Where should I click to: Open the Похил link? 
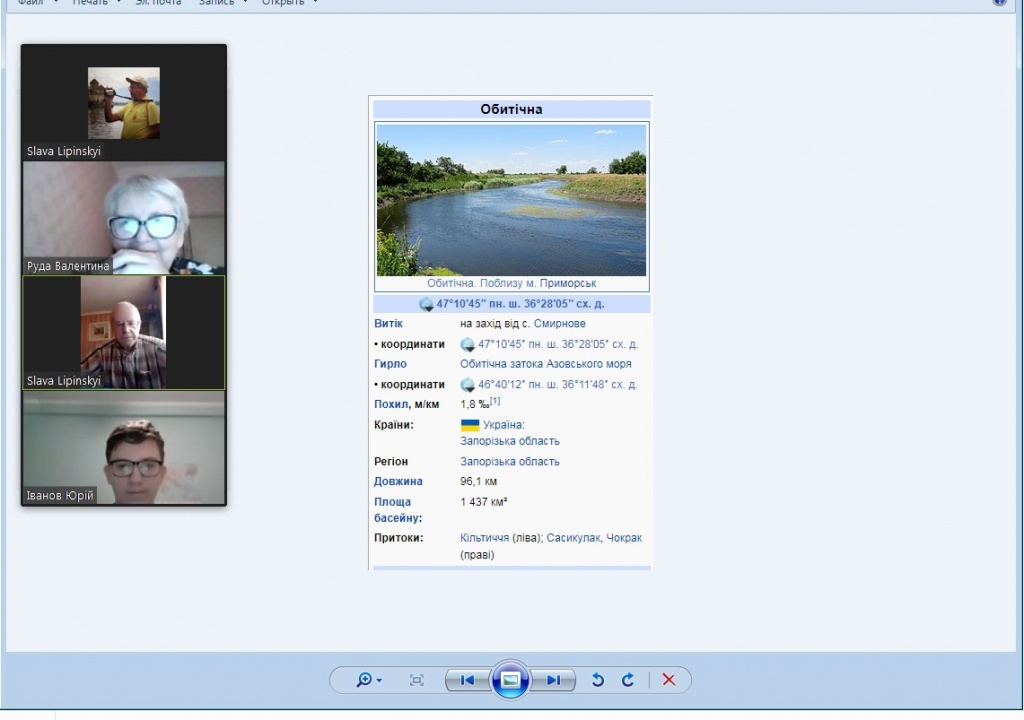[391, 404]
